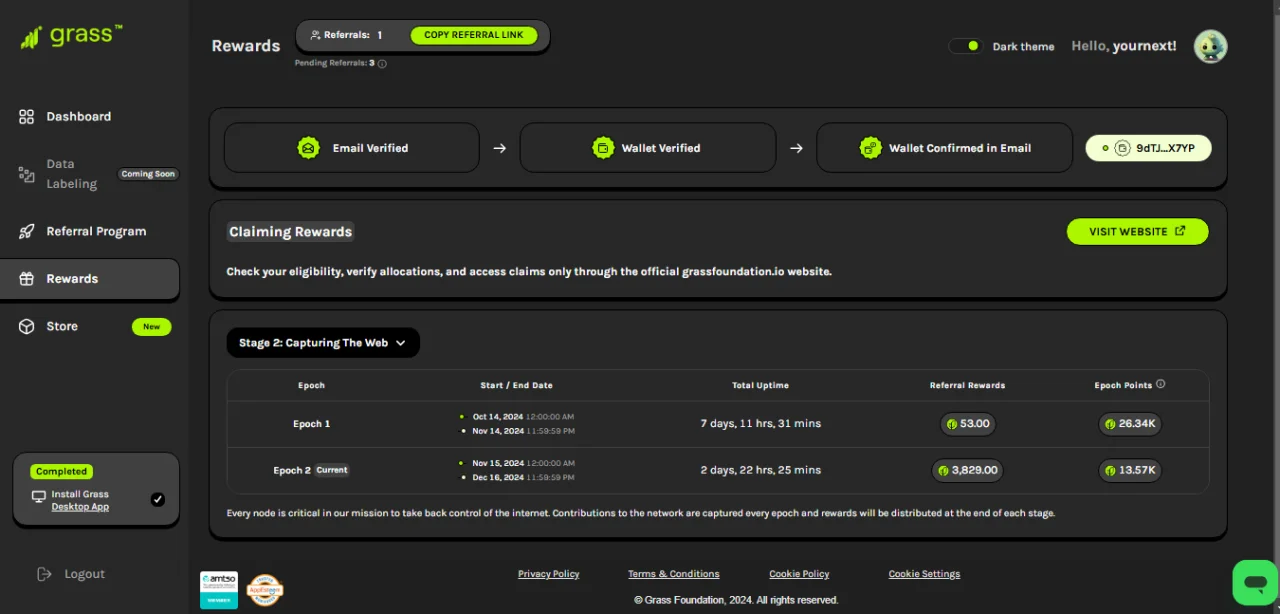Click the Referrals people icon

click(x=316, y=35)
